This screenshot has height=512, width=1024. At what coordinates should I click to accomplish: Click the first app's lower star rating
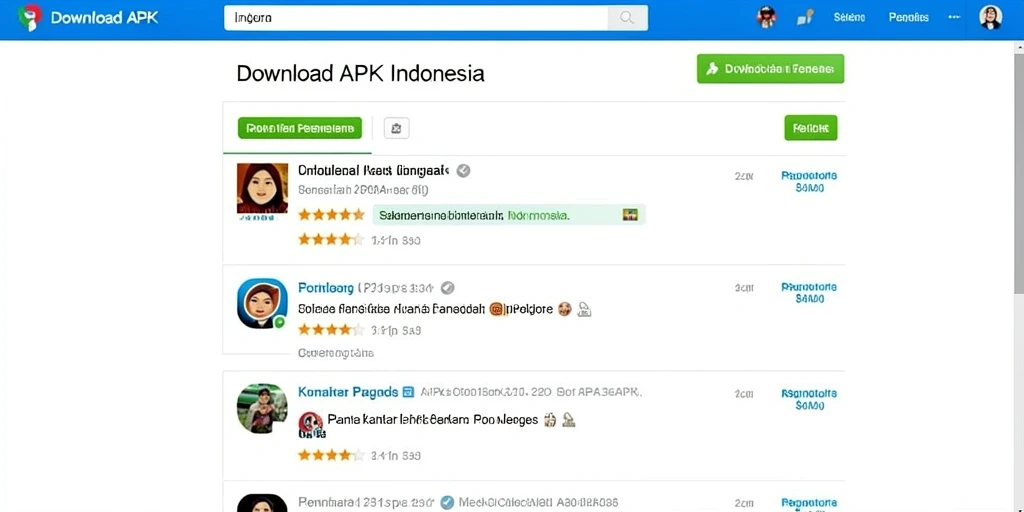click(331, 240)
